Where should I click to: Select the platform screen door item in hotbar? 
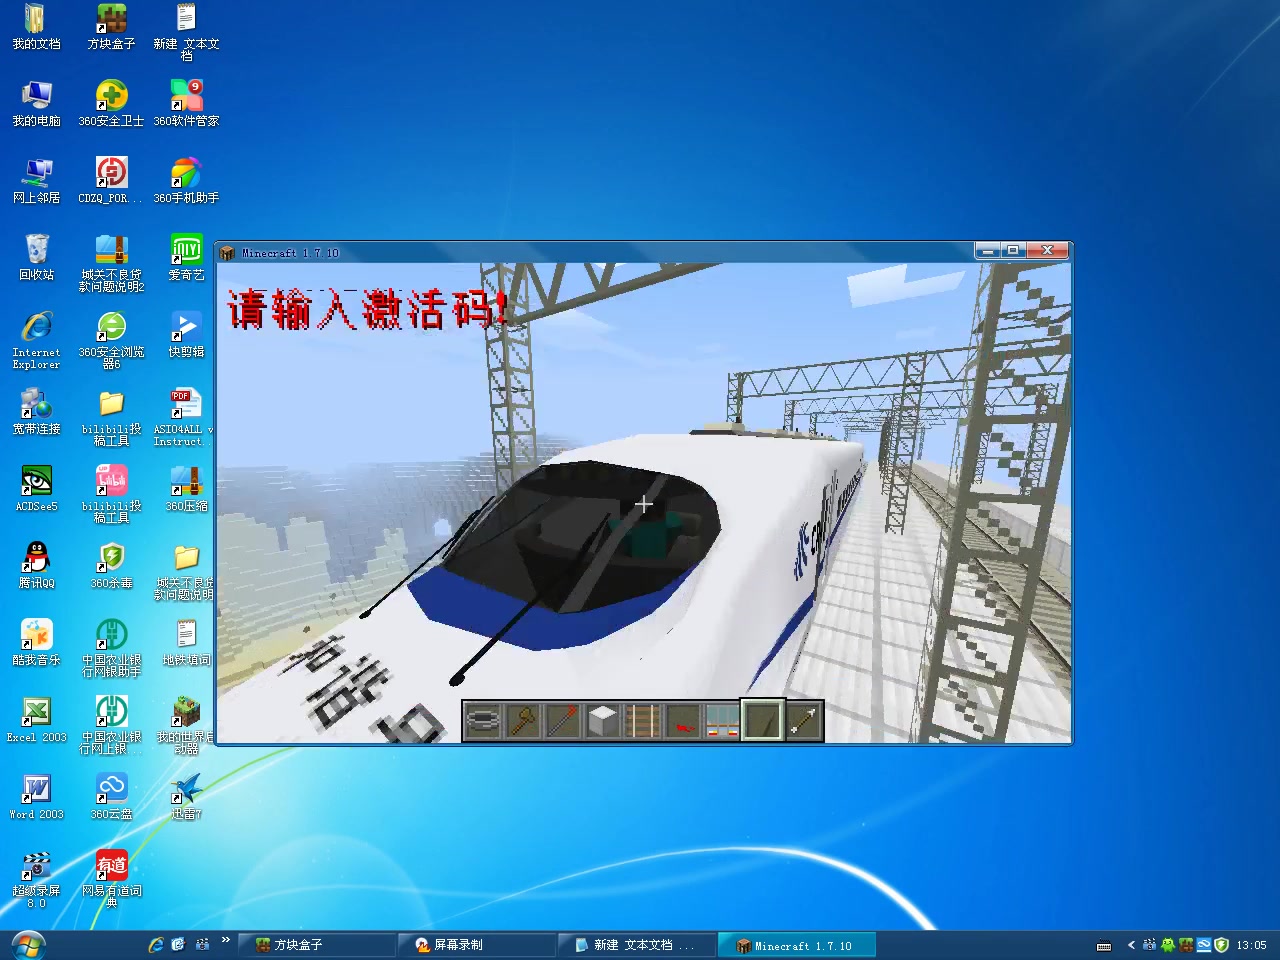pyautogui.click(x=722, y=721)
